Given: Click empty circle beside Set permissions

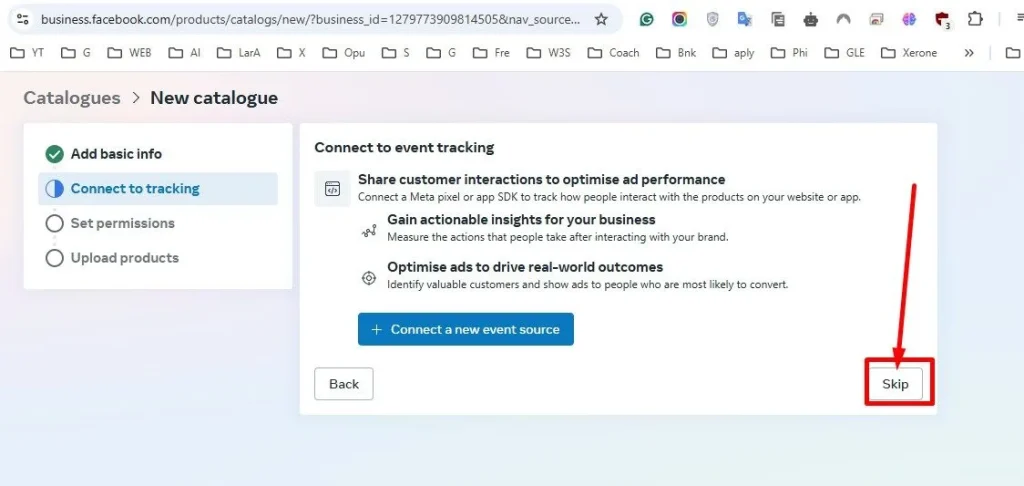Looking at the screenshot, I should tap(54, 223).
